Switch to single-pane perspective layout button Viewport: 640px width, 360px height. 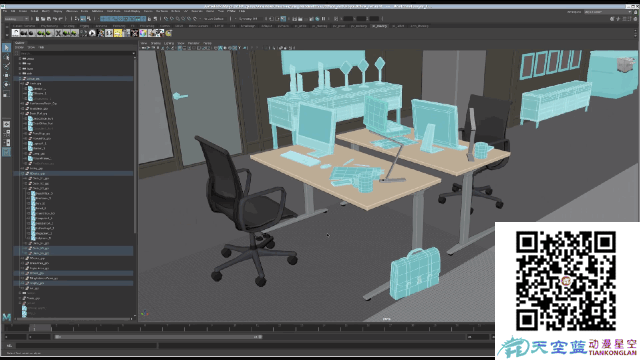6,124
